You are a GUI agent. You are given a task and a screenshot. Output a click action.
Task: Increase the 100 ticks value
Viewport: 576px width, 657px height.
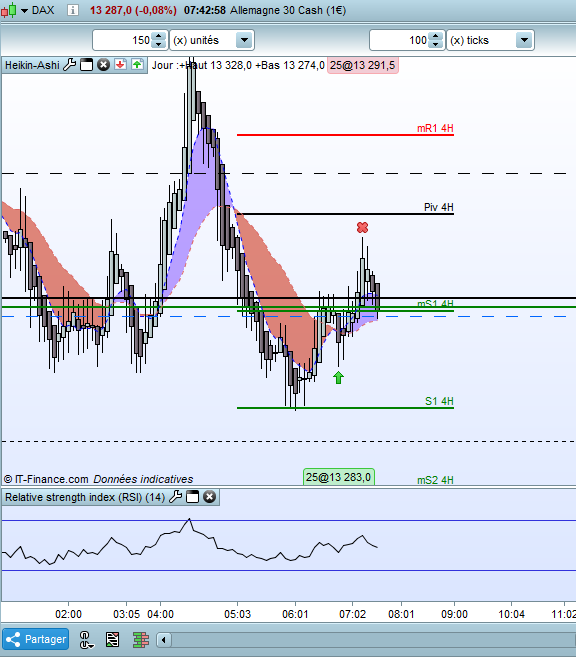436,36
